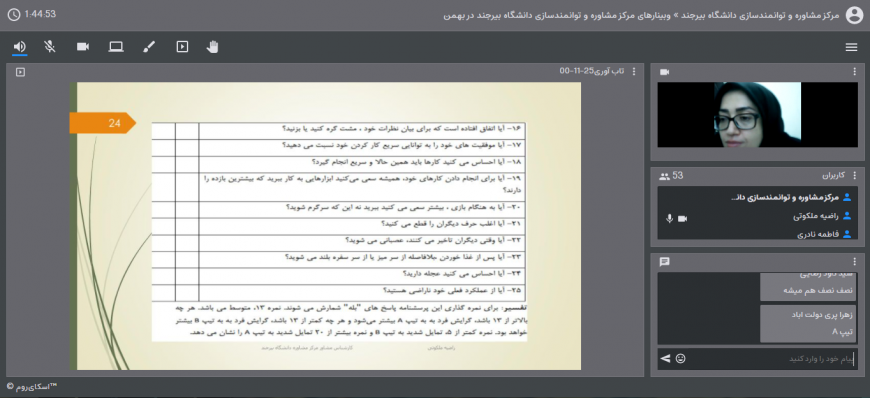Click the chat message input field
This screenshot has width=870, height=398.
pyautogui.click(x=771, y=359)
